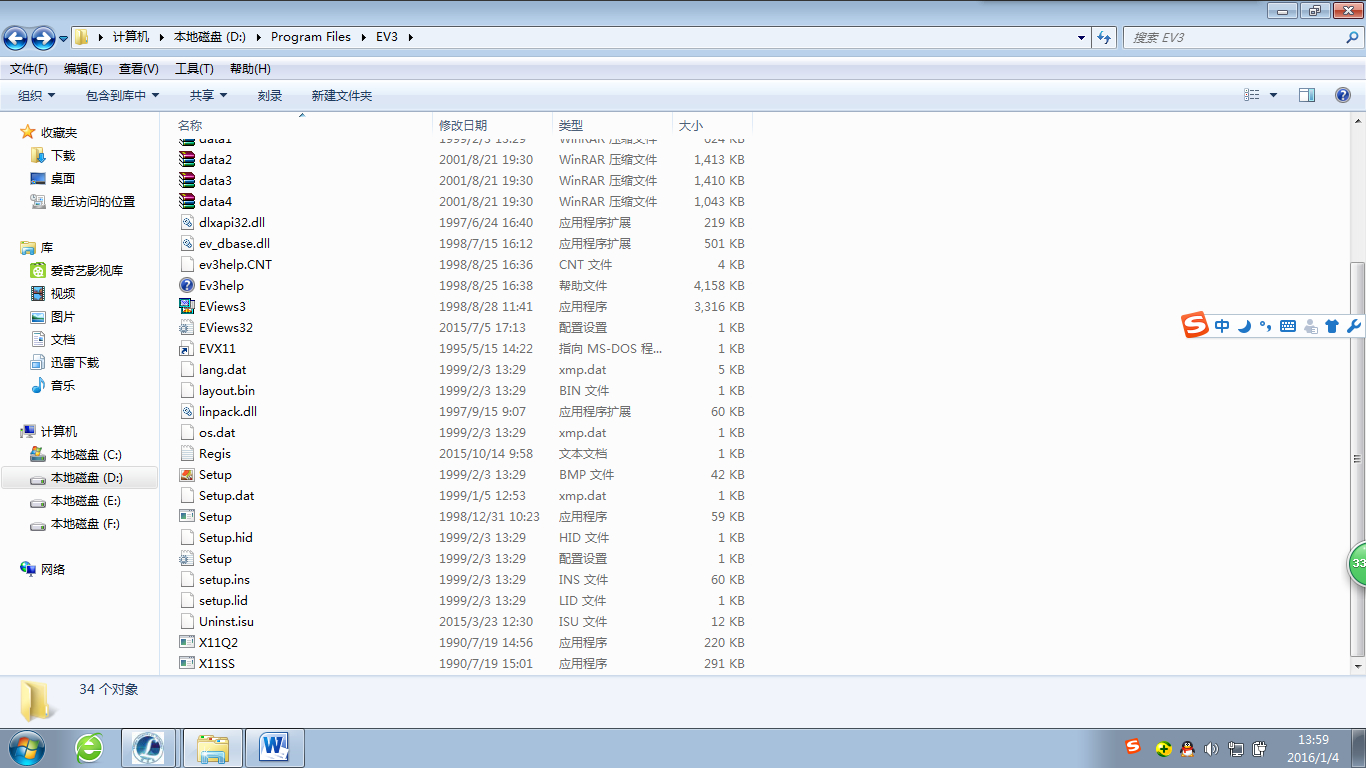Open the 文件(F) menu
This screenshot has height=768, width=1366.
[x=29, y=69]
